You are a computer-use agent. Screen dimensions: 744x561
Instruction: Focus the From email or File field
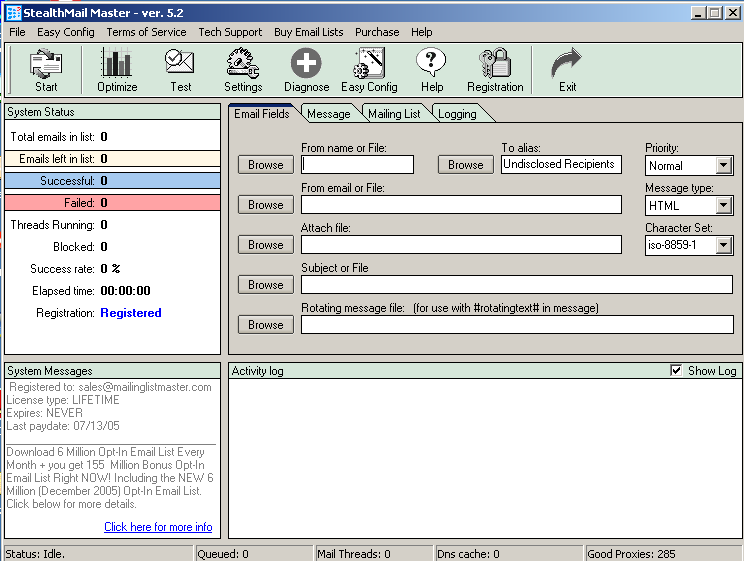(x=461, y=205)
